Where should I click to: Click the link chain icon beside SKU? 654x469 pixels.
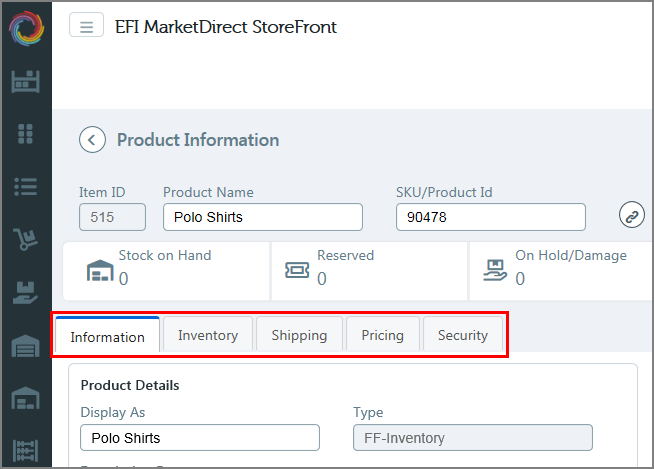pos(631,214)
